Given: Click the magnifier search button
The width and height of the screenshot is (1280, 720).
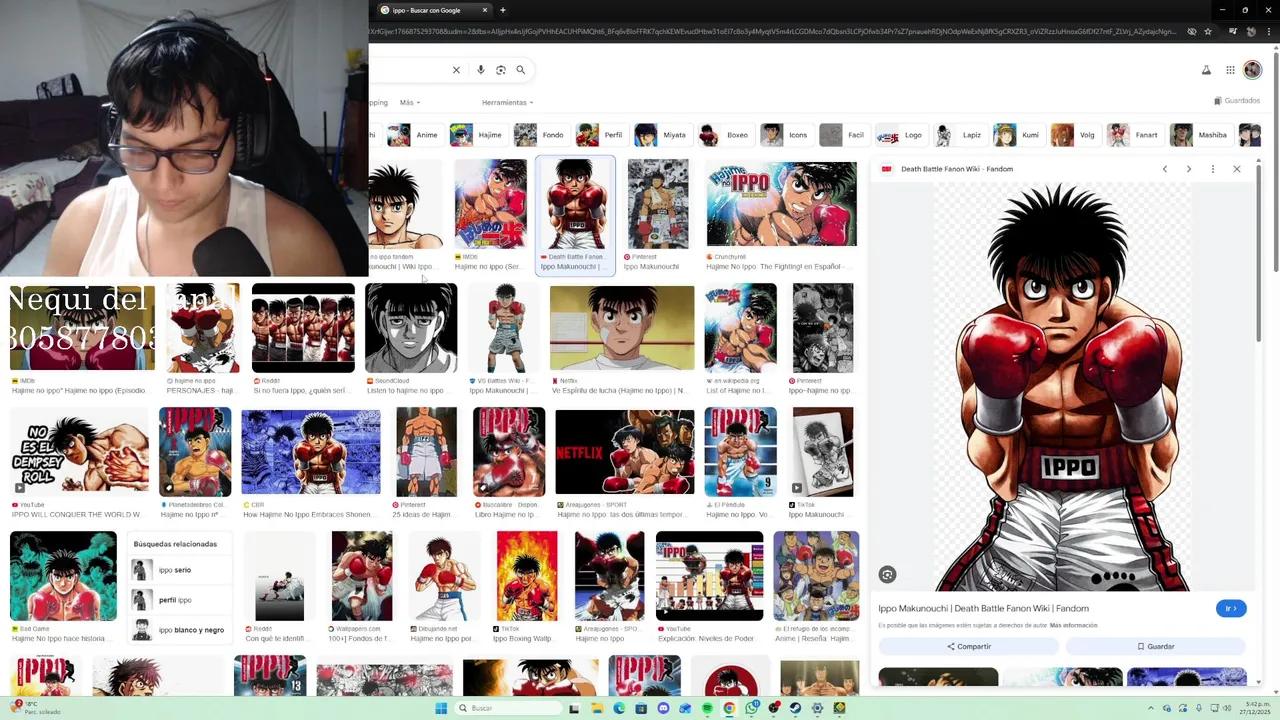Looking at the screenshot, I should pos(520,70).
